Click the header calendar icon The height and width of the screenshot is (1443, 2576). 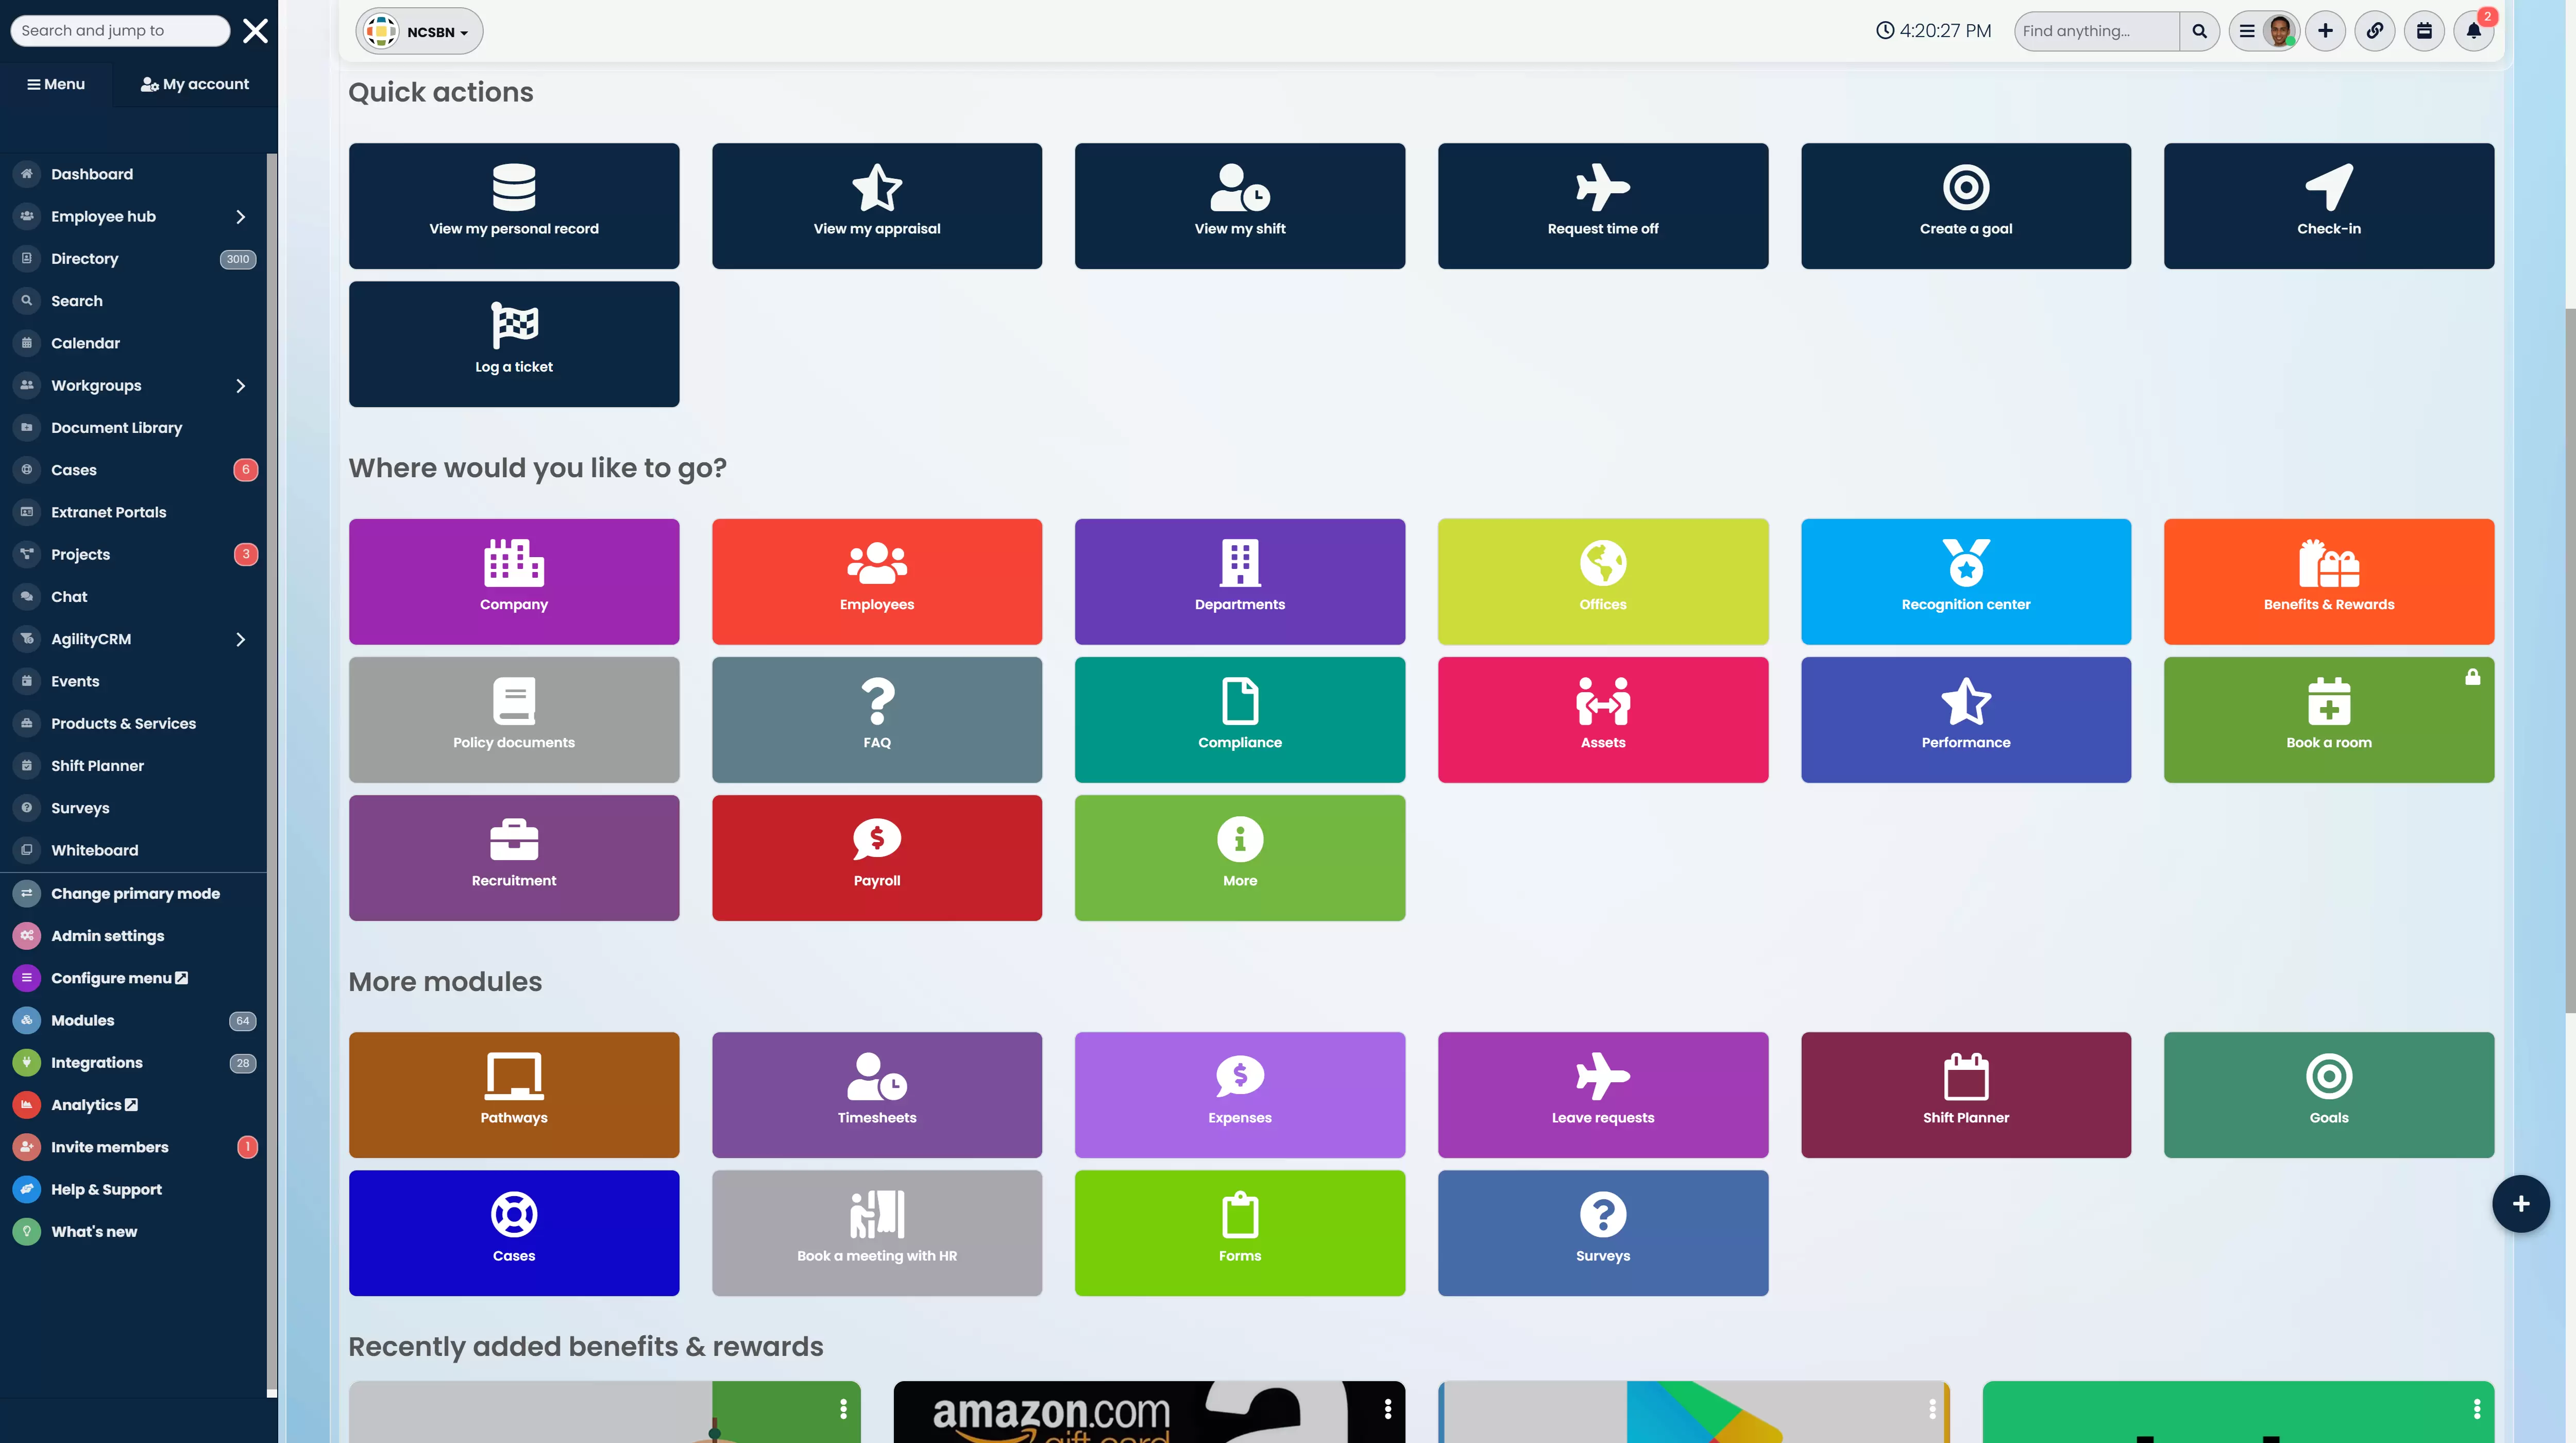(2424, 31)
